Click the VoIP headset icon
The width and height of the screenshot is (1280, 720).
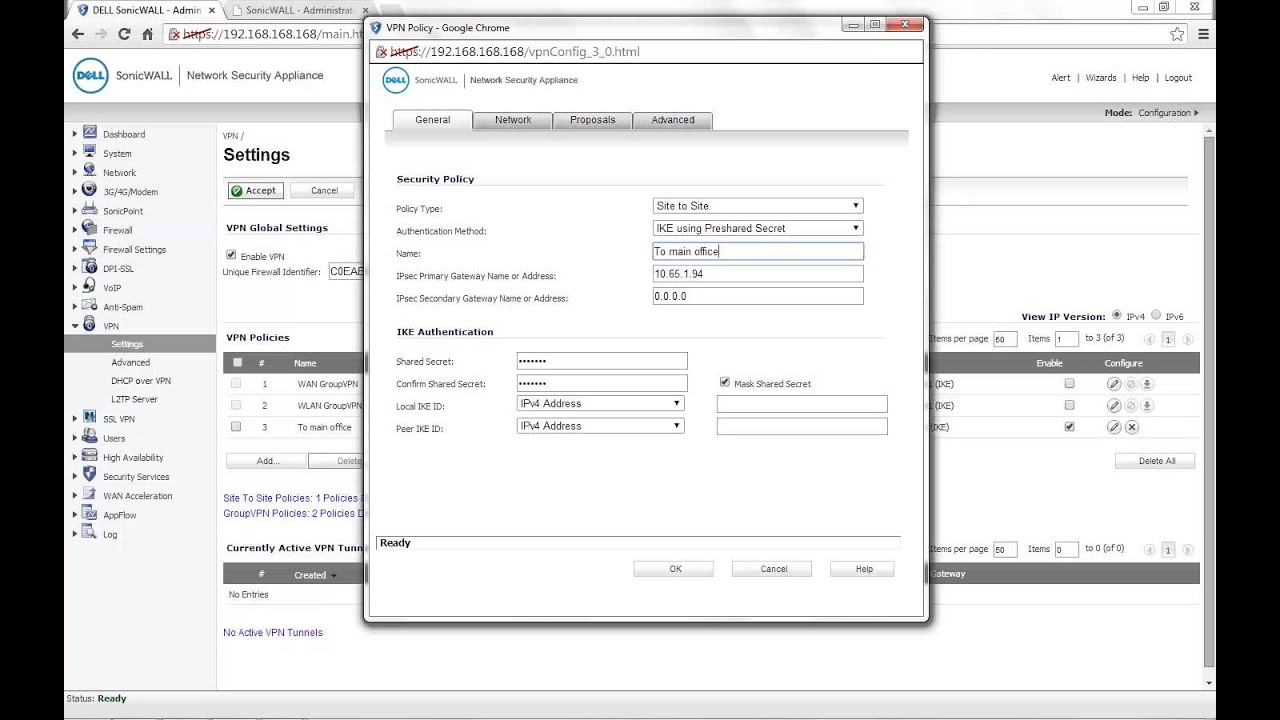(x=90, y=286)
